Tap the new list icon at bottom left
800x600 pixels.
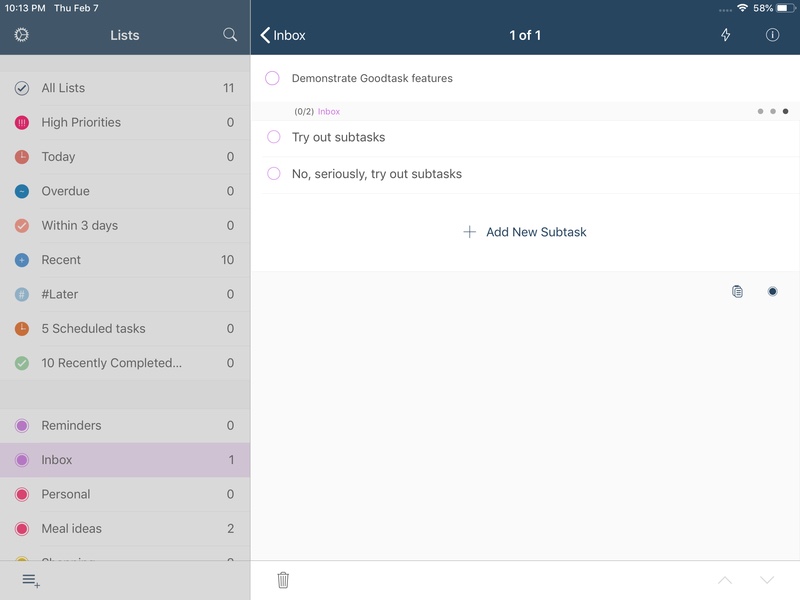point(28,578)
